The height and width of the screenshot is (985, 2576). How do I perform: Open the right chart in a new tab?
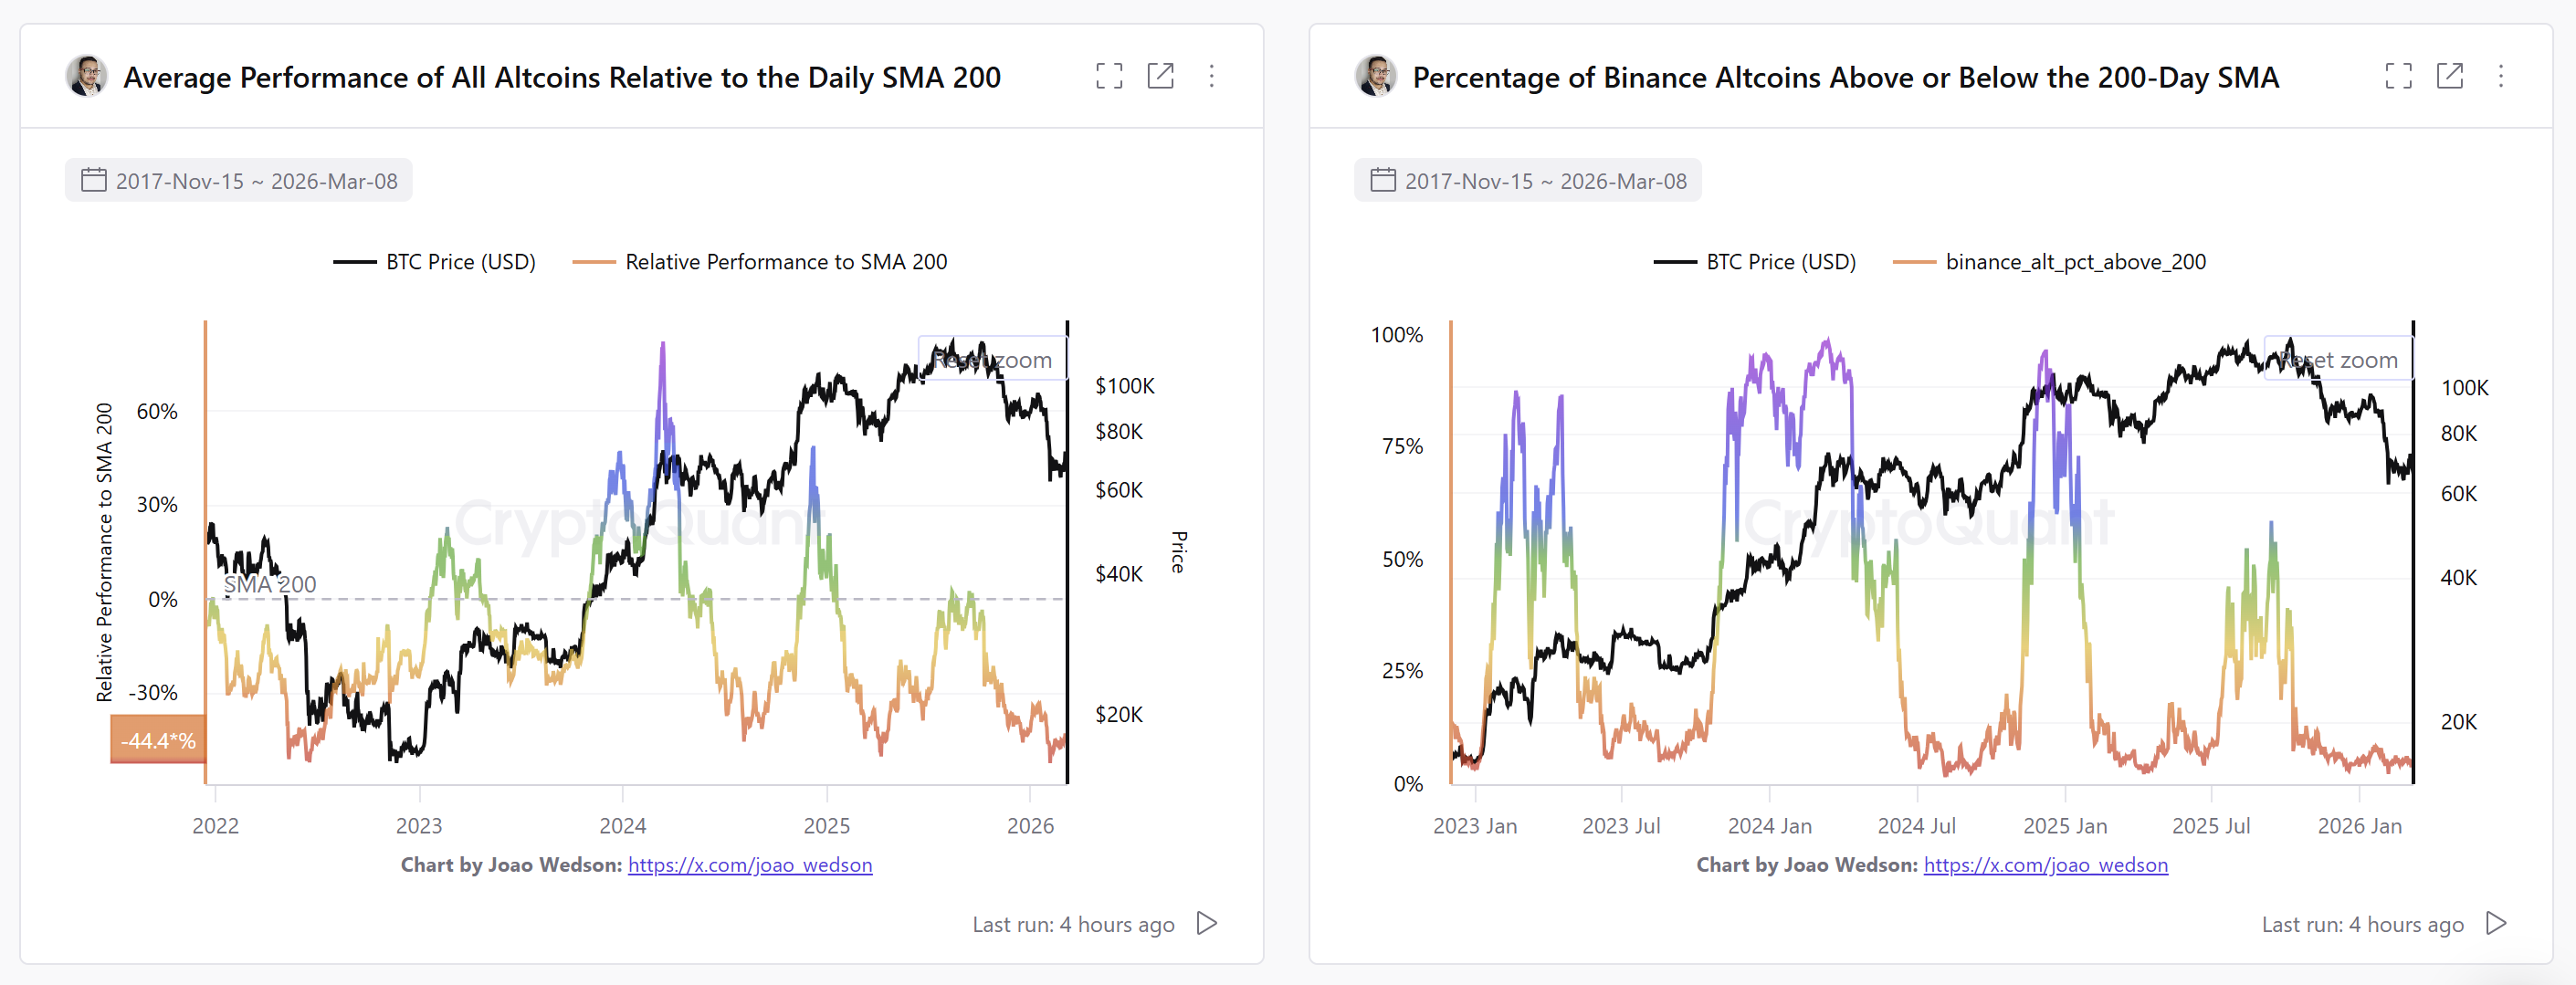[2449, 76]
